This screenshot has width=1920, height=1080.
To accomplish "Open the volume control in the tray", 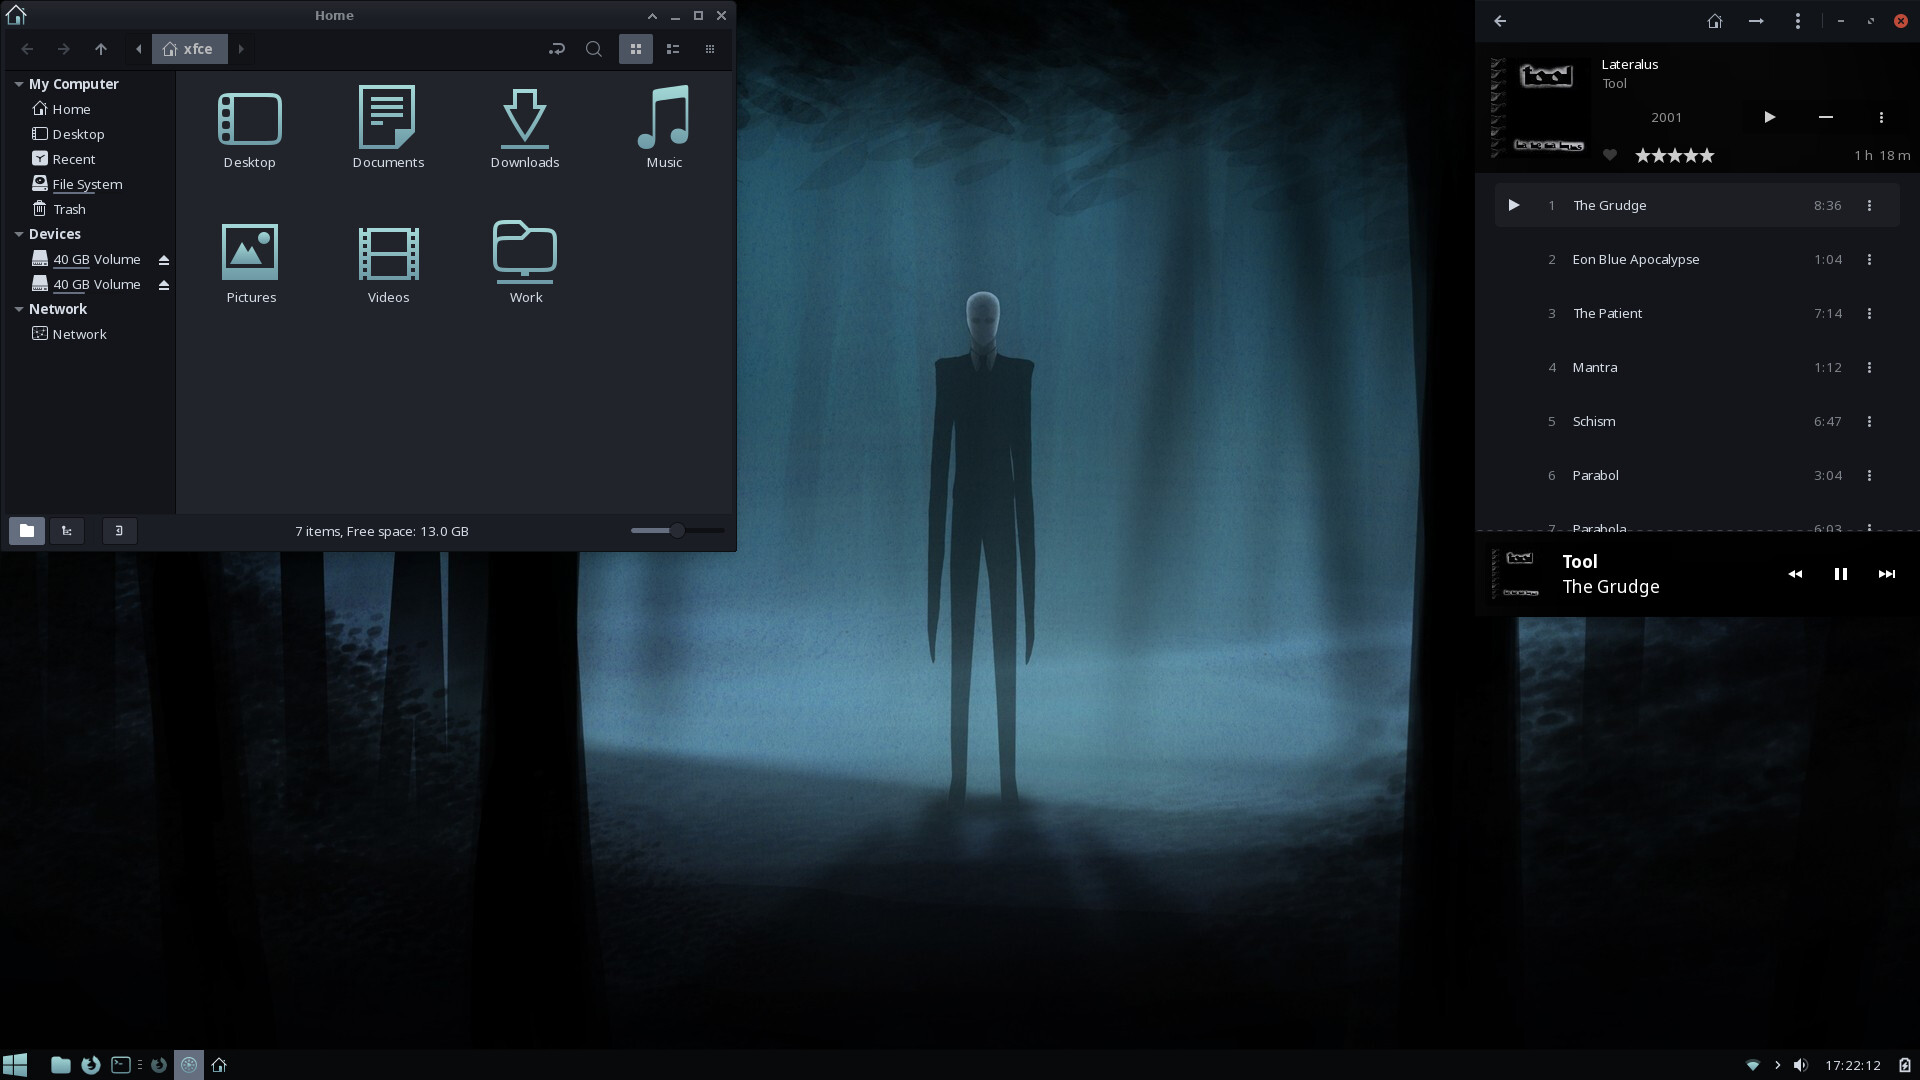I will 1801,1065.
